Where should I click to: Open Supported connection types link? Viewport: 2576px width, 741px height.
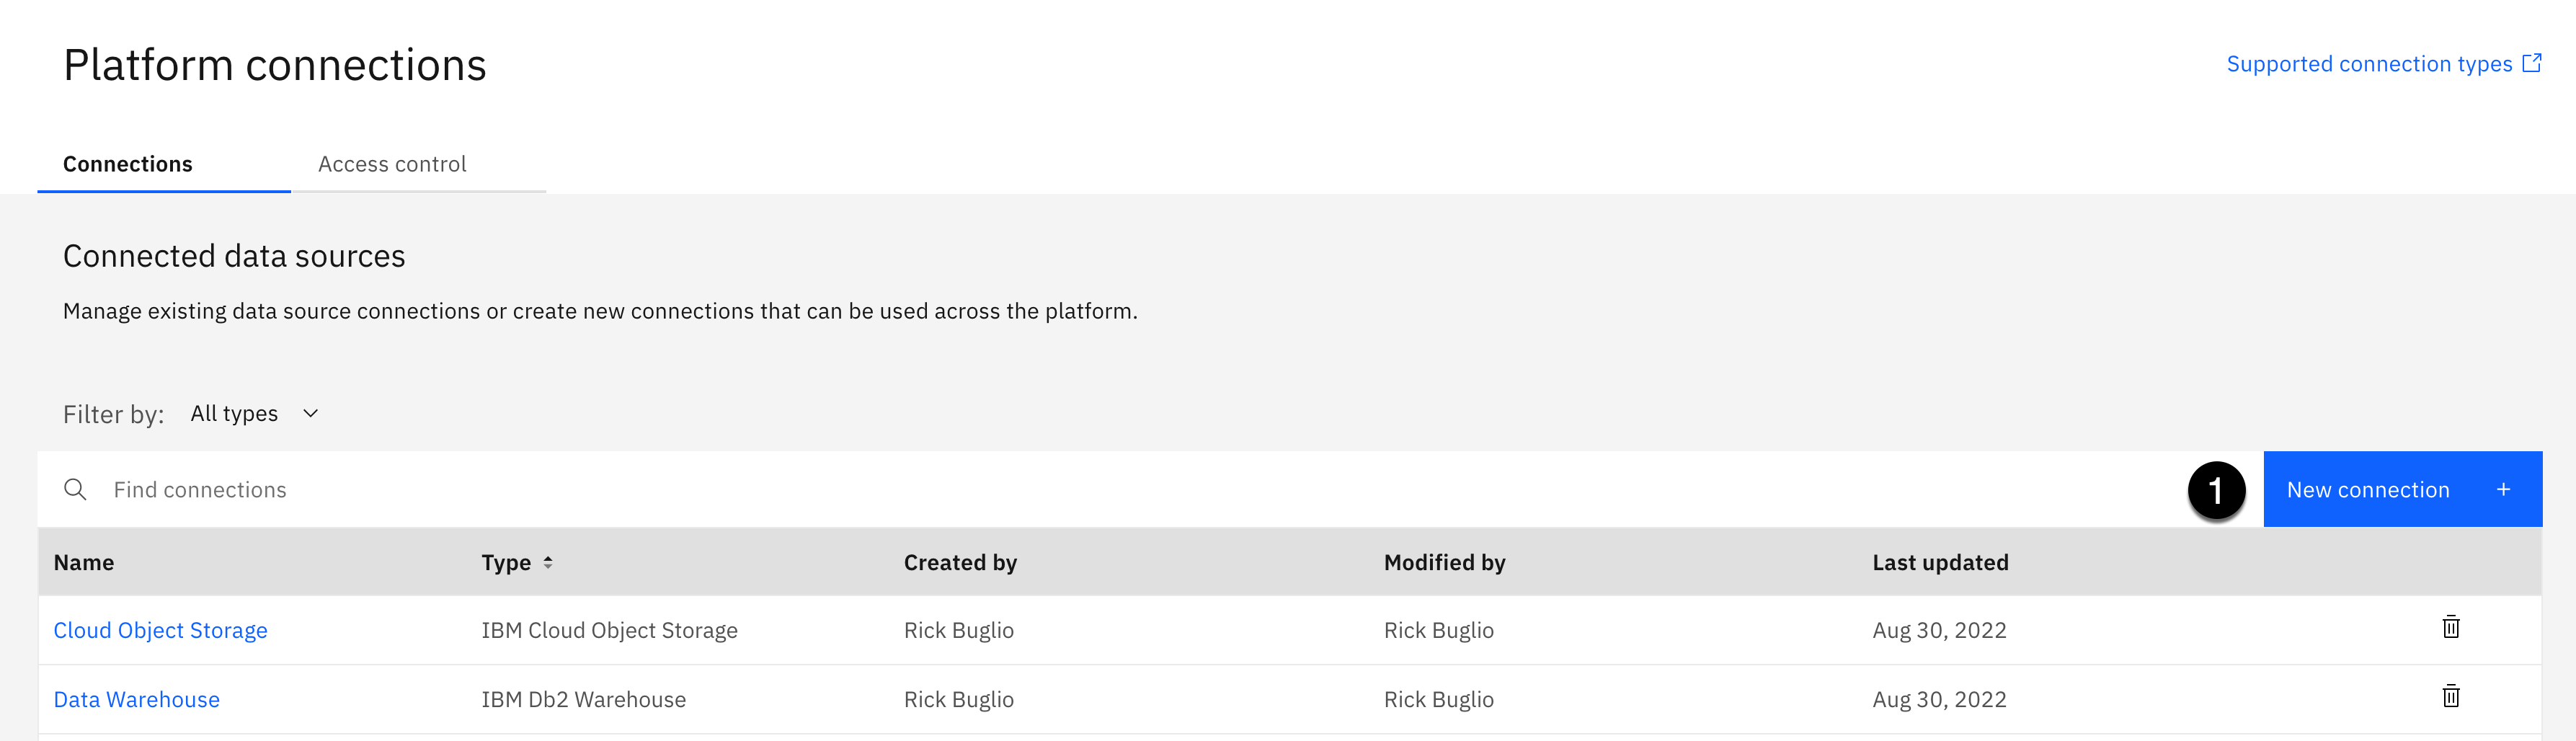(x=2368, y=64)
